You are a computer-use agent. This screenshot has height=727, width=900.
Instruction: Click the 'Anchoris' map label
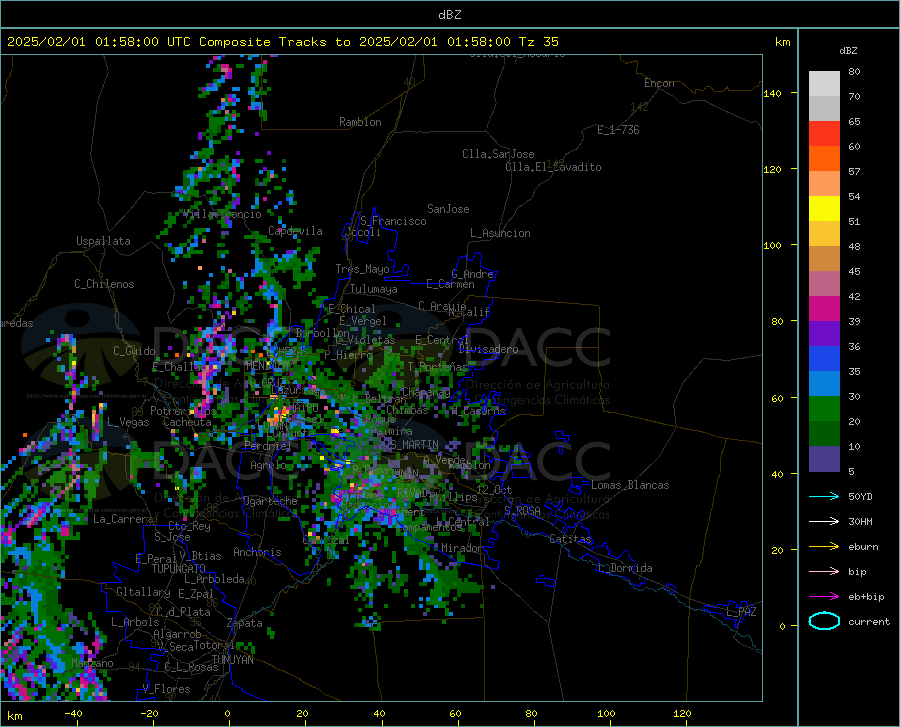coord(257,553)
